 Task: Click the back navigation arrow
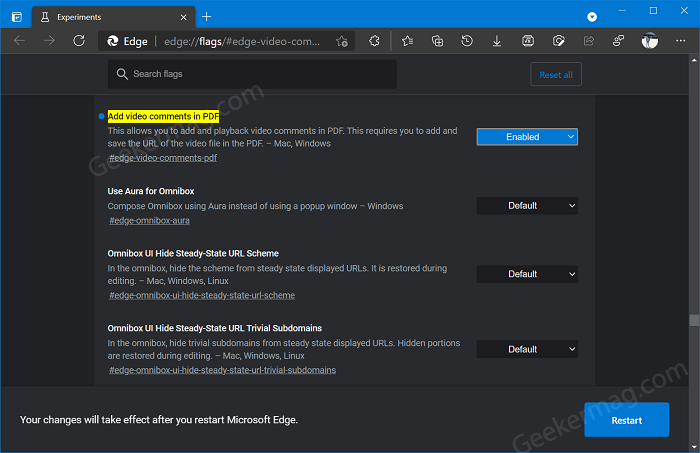pos(19,41)
